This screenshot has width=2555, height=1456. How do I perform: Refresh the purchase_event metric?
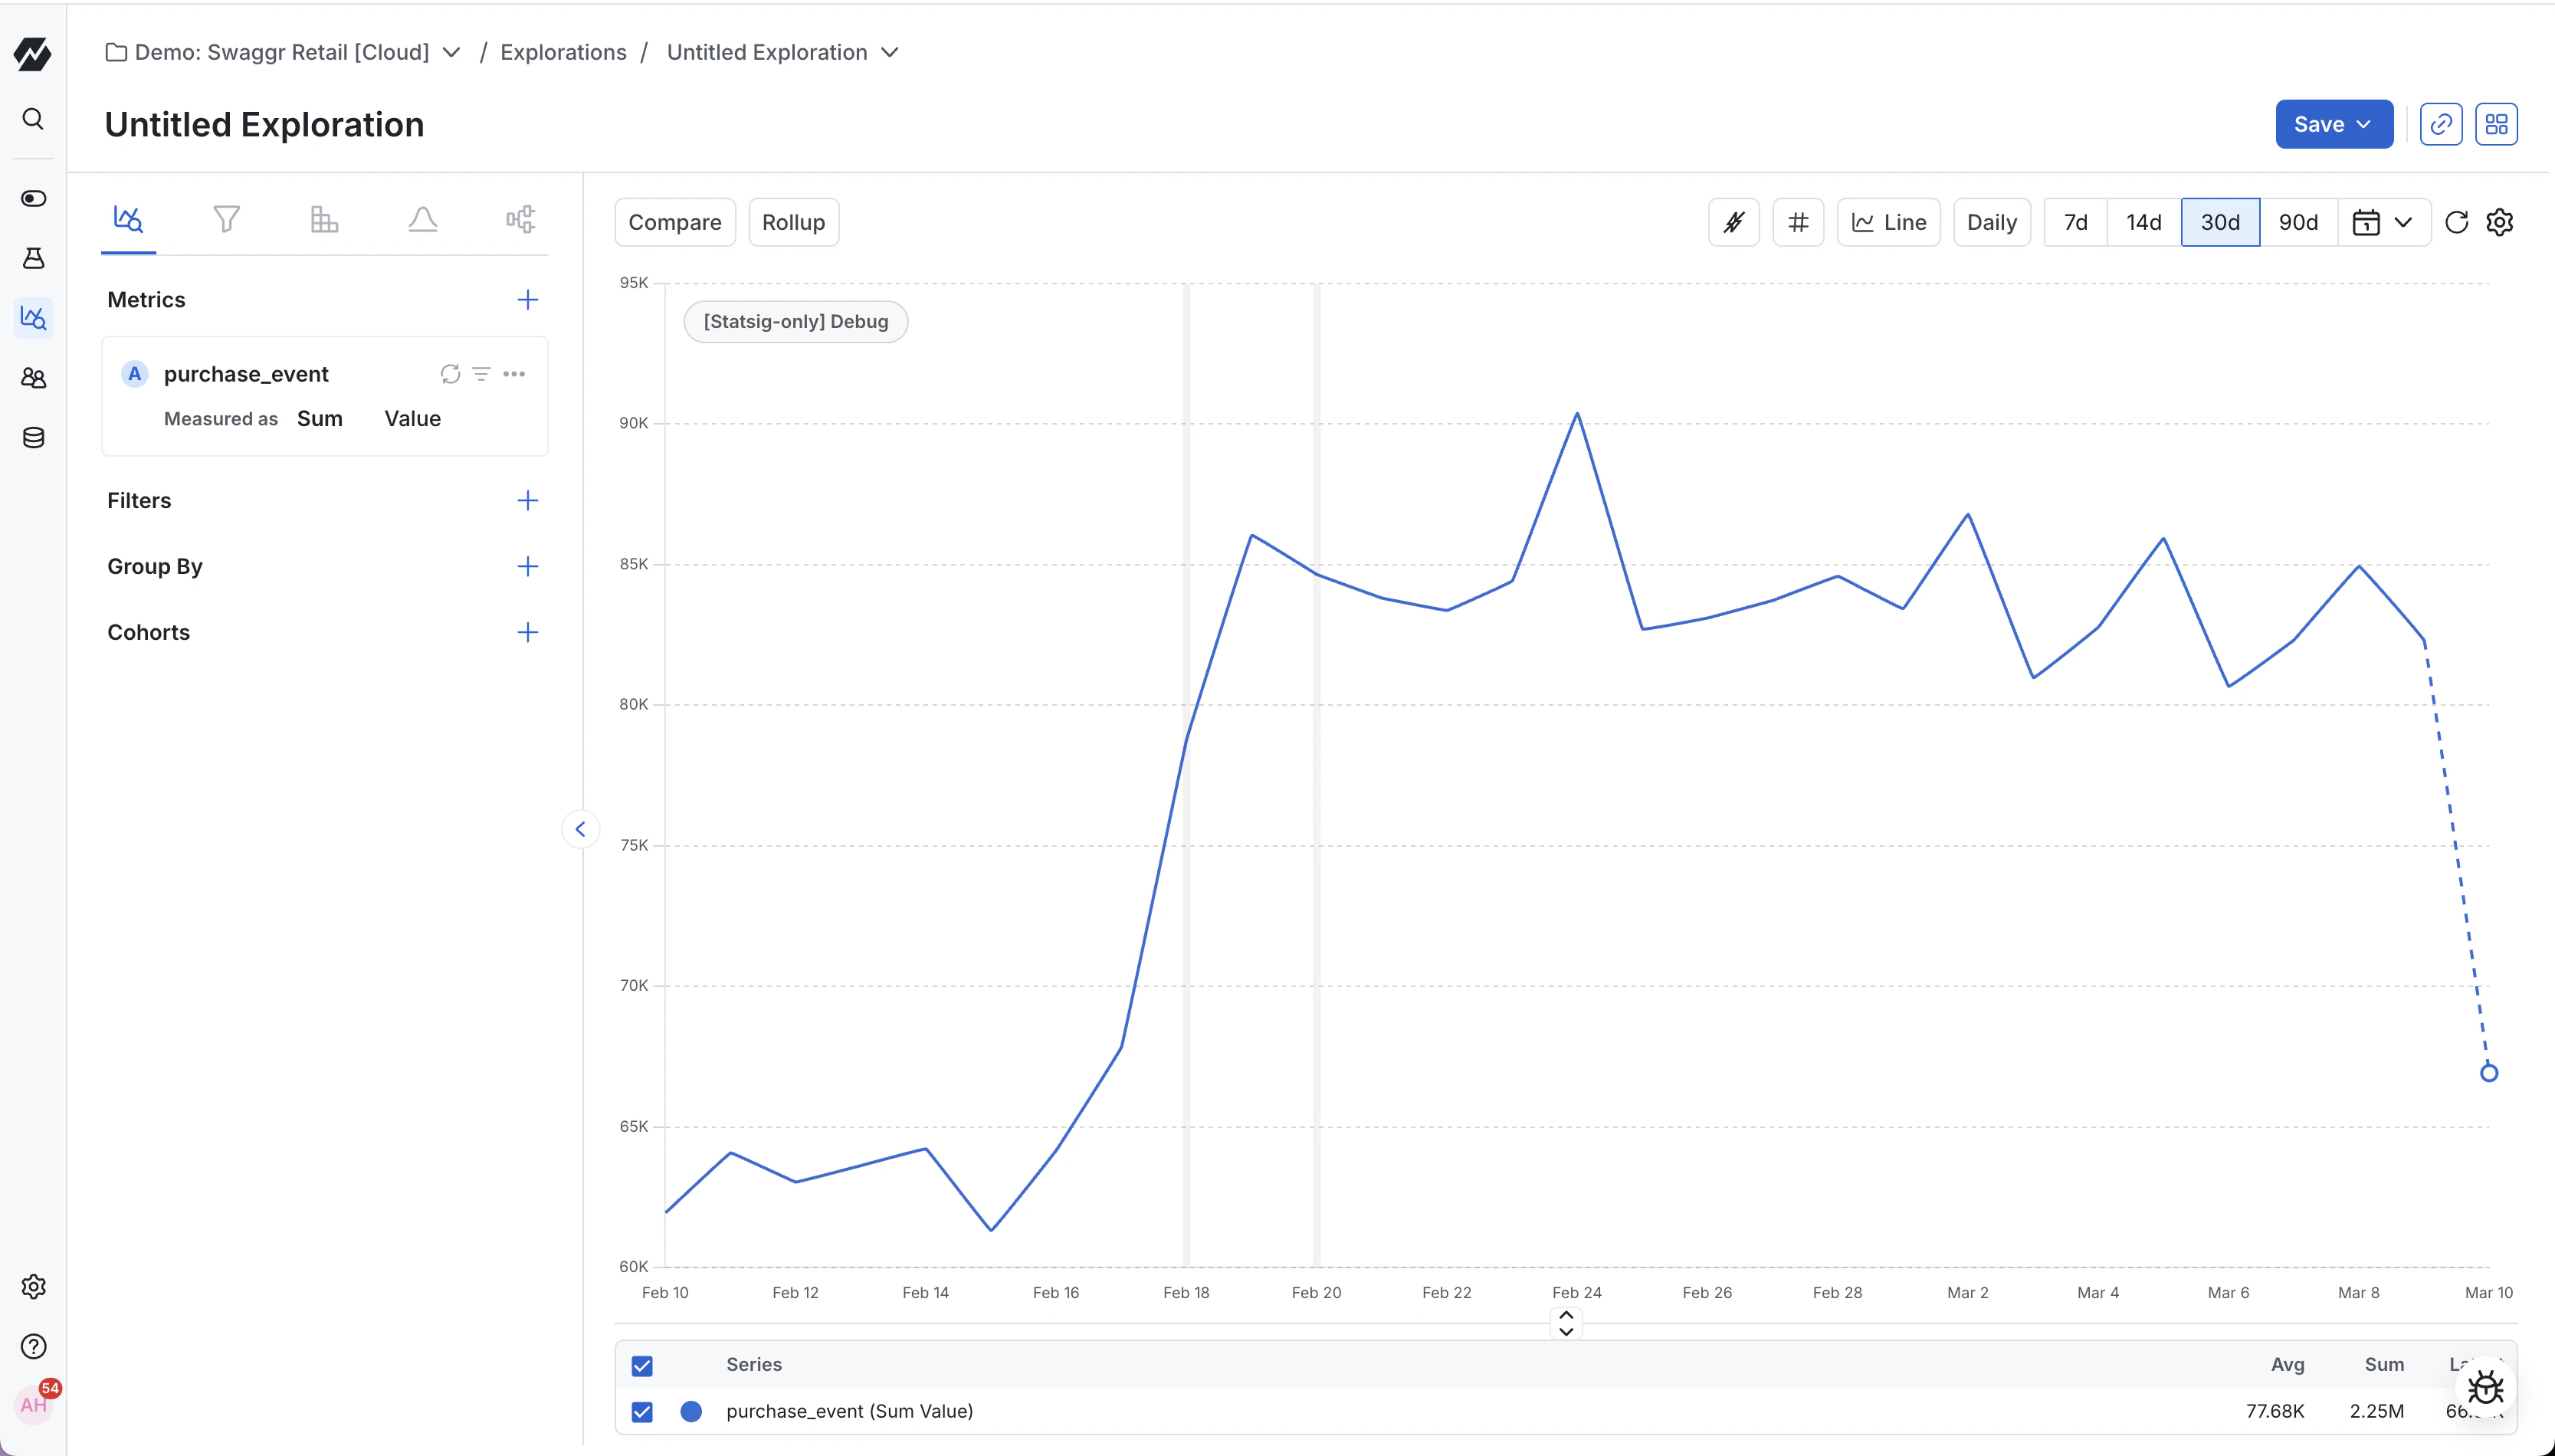click(x=450, y=373)
